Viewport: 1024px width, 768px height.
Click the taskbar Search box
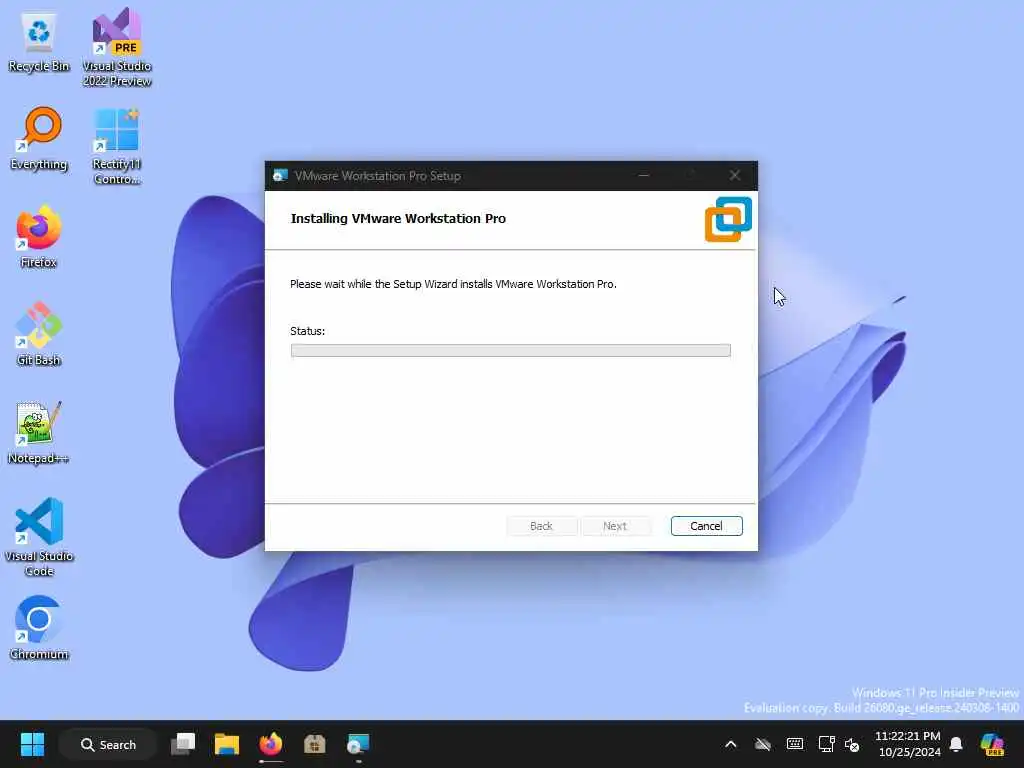[x=108, y=744]
